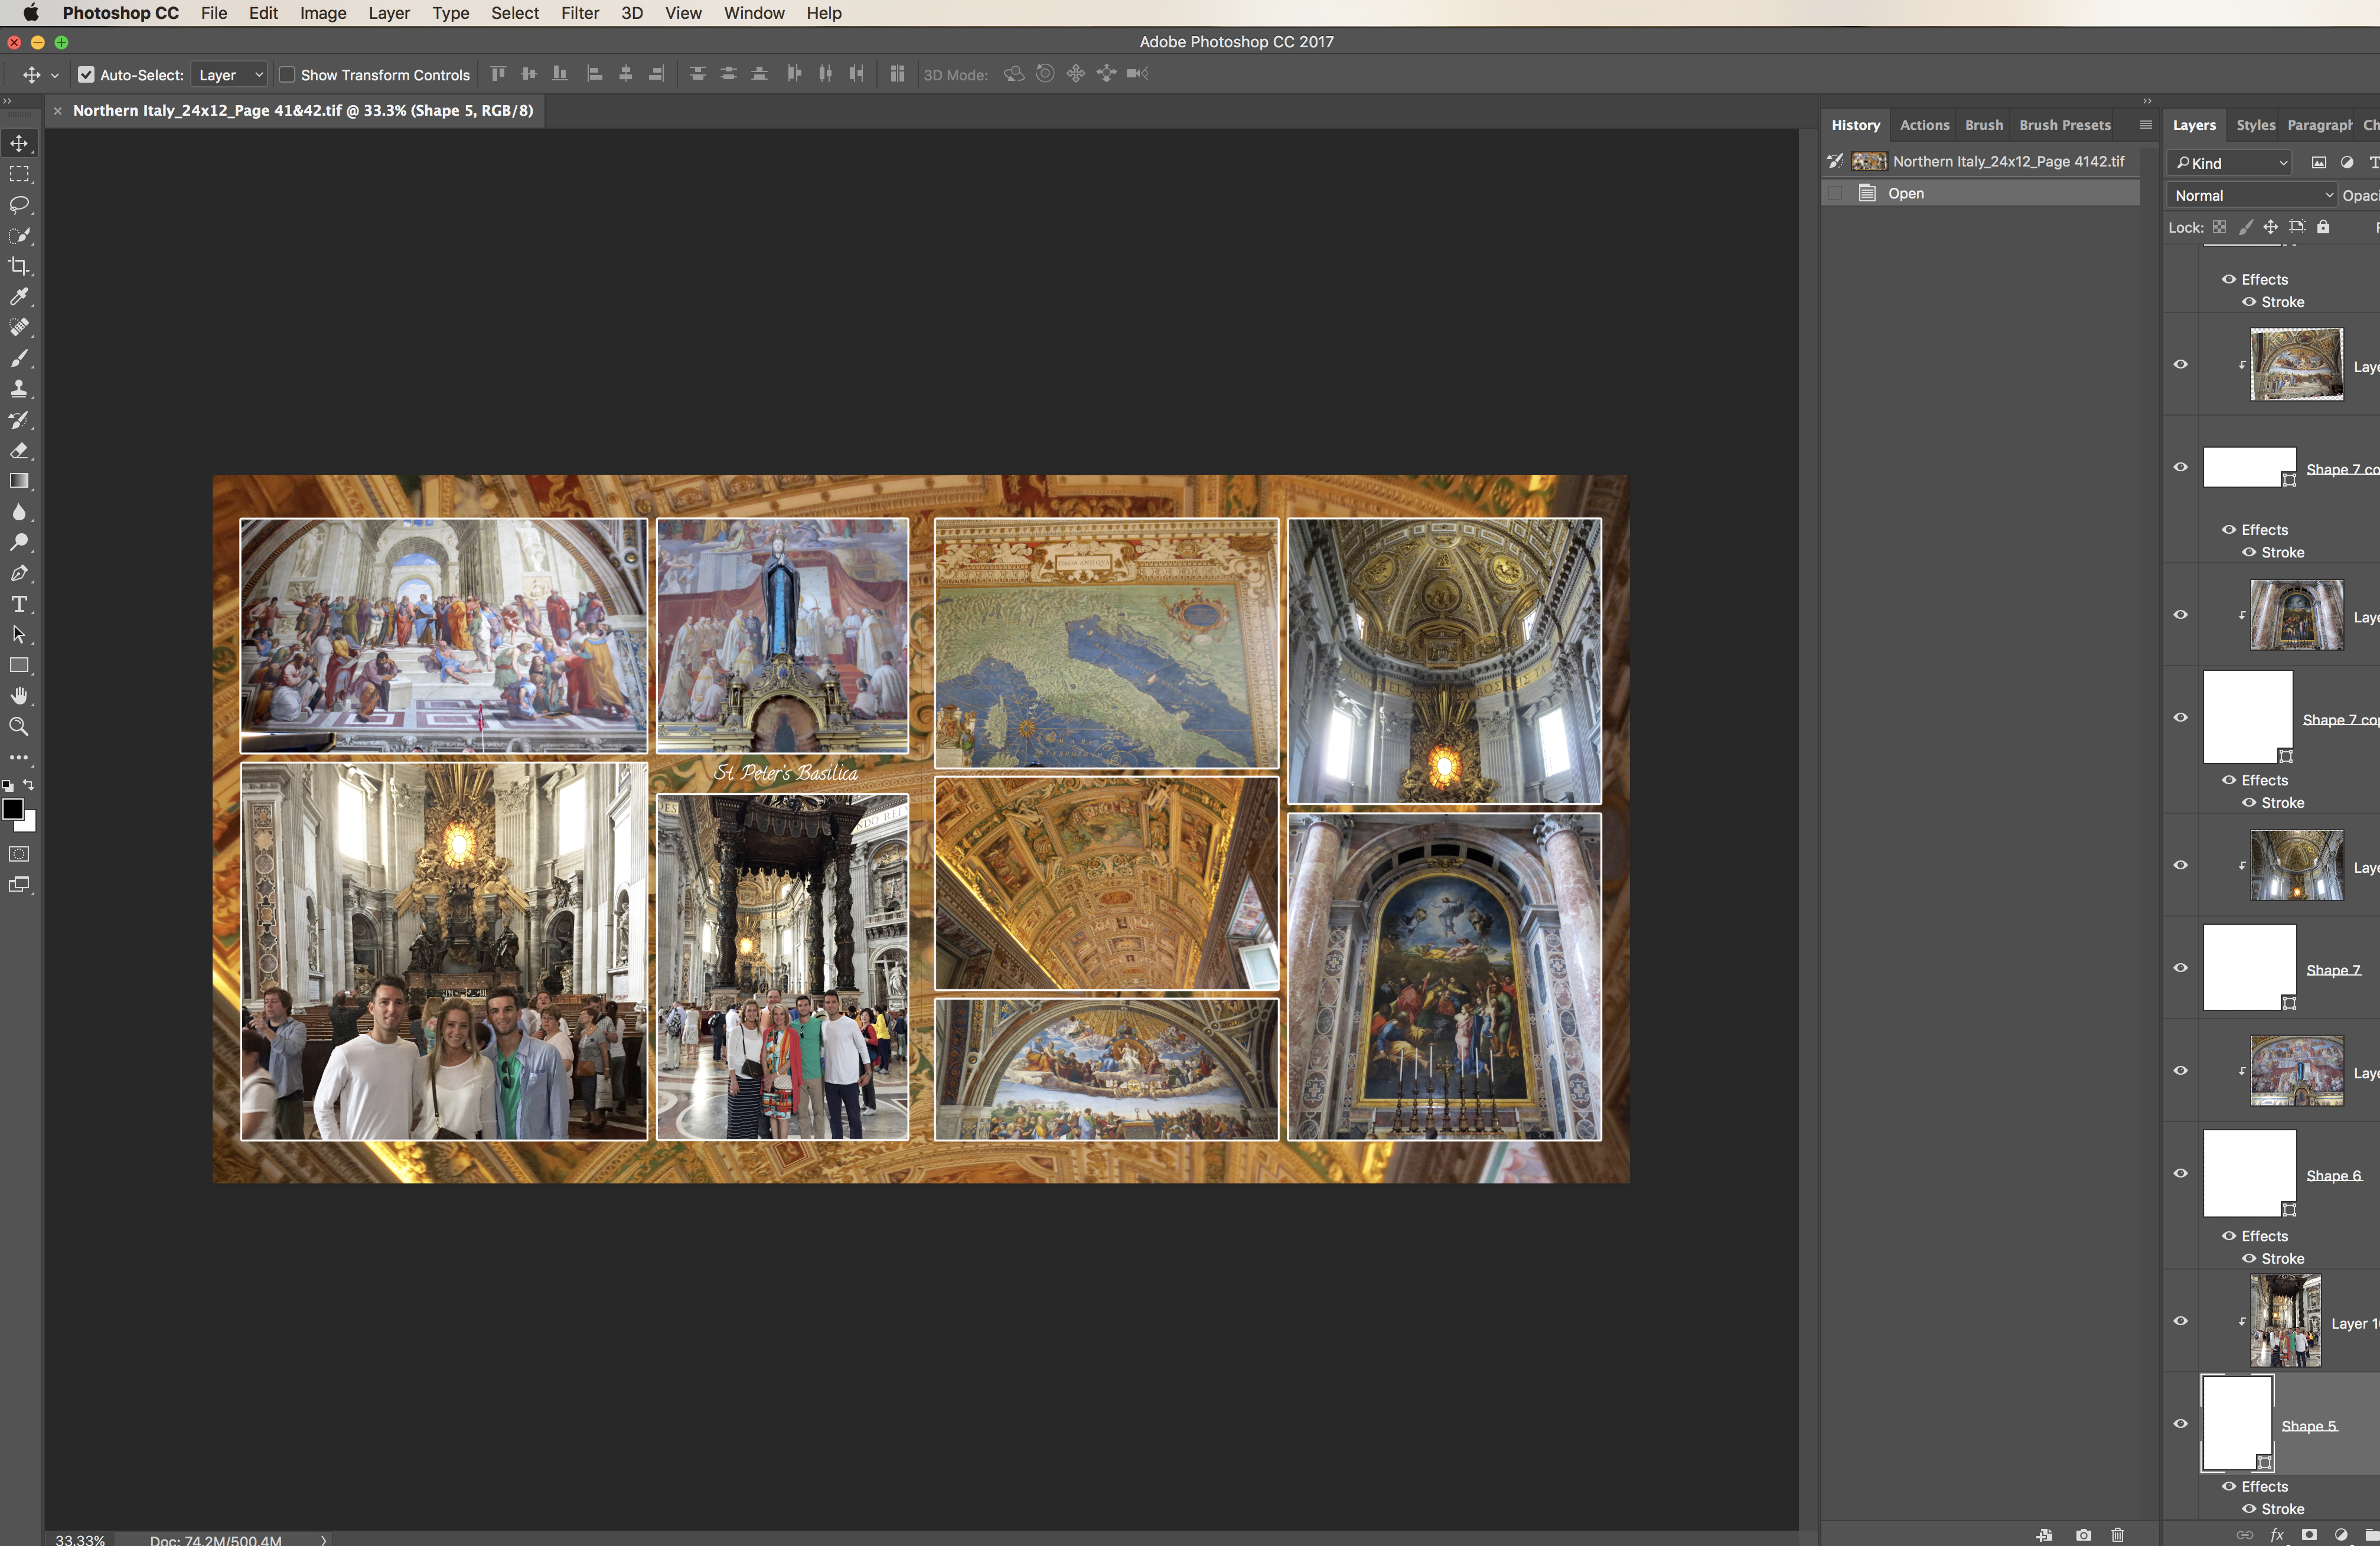Reset default foreground and background colors
Image resolution: width=2380 pixels, height=1546 pixels.
8,786
